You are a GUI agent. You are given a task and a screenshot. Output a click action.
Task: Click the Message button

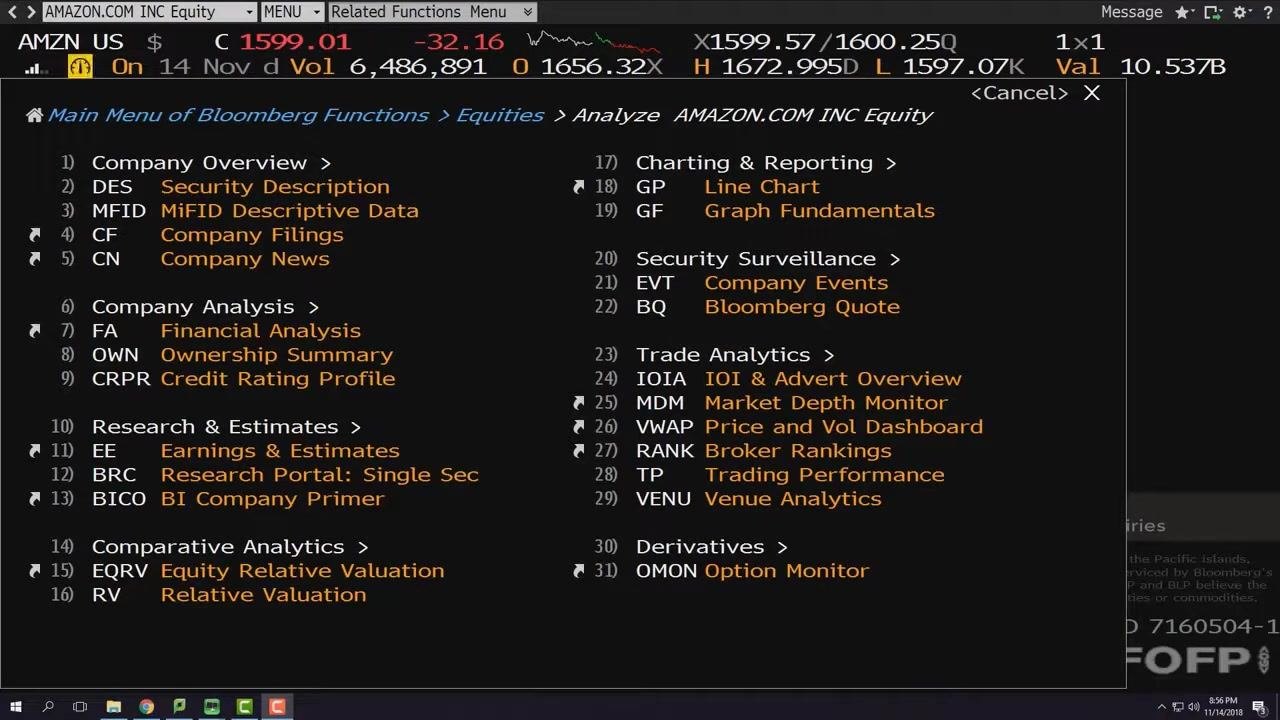1131,12
